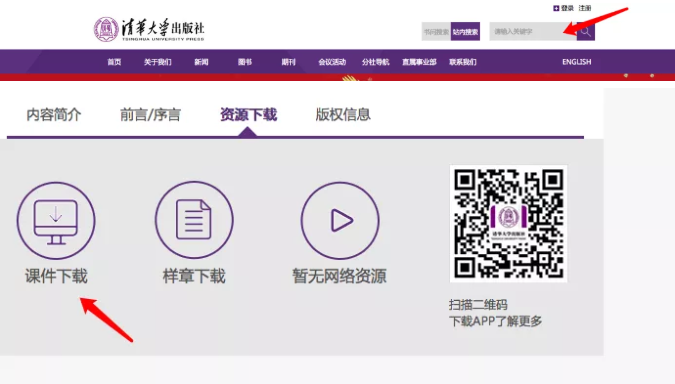Switch to the 内容简介 tab
This screenshot has width=675, height=384.
click(54, 115)
